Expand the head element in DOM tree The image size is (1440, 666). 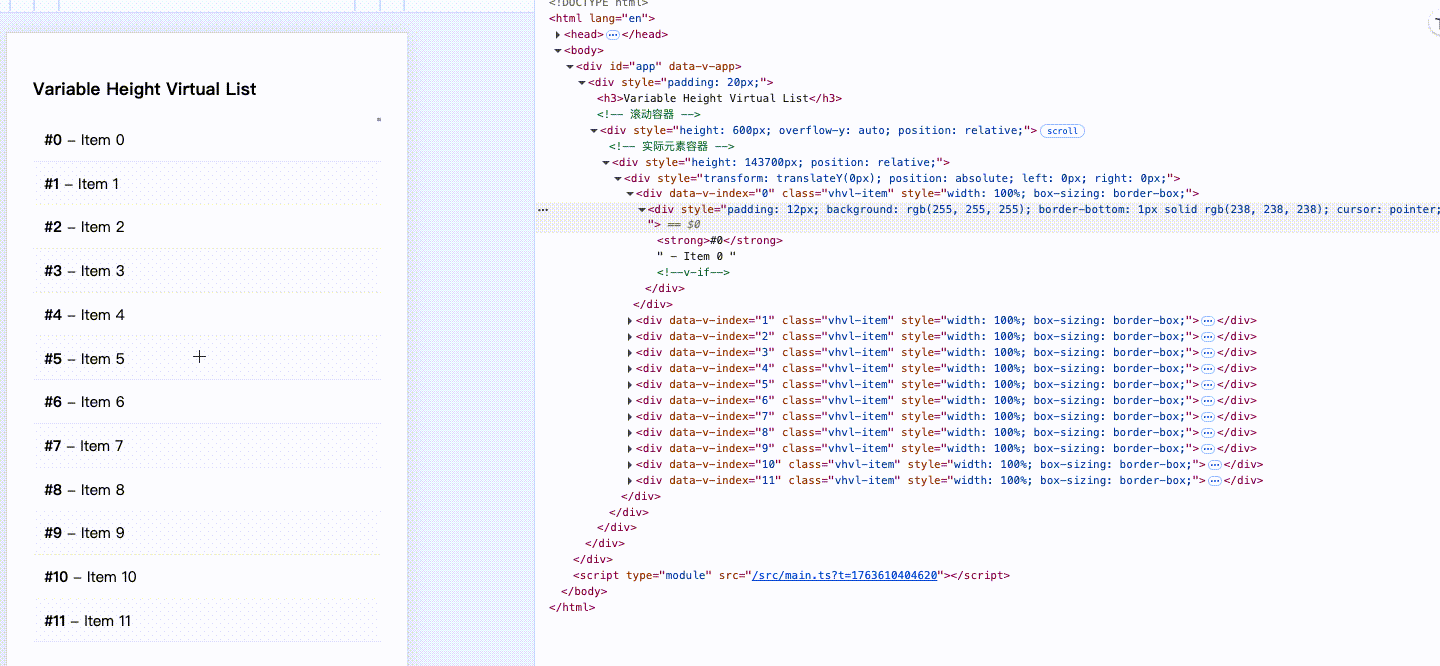558,34
